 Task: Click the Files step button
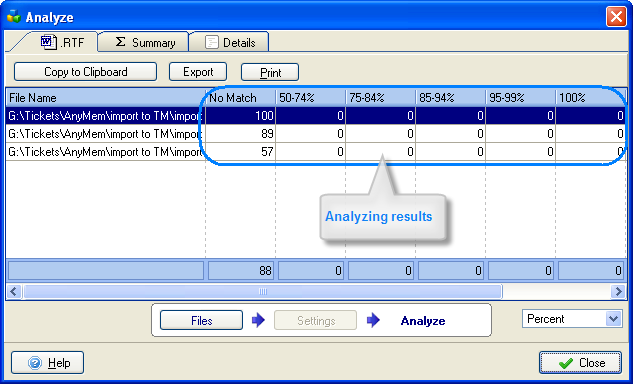click(201, 321)
